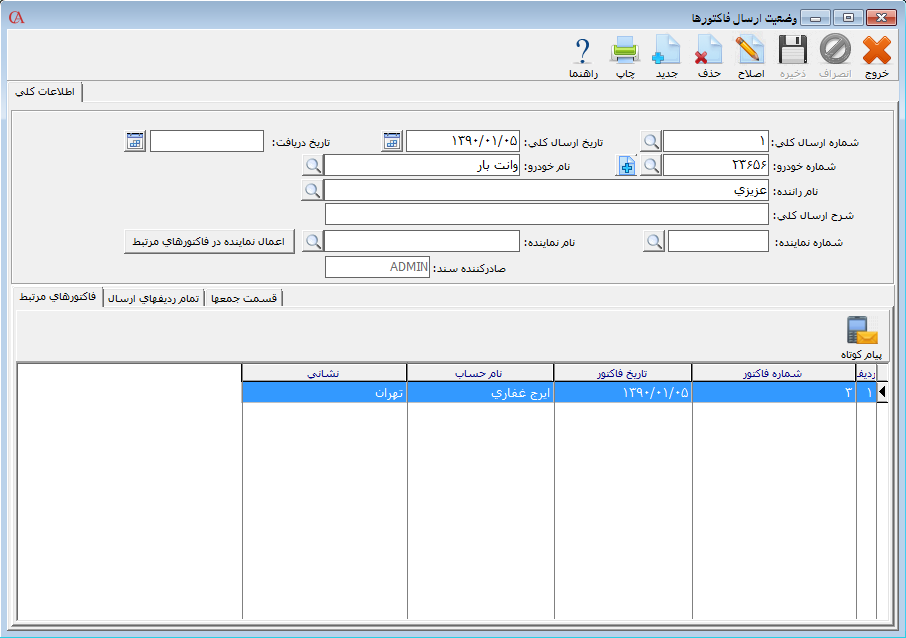Click the اصلاح (Edit) pencil icon
Screen dimensions: 906x638
pos(750,50)
